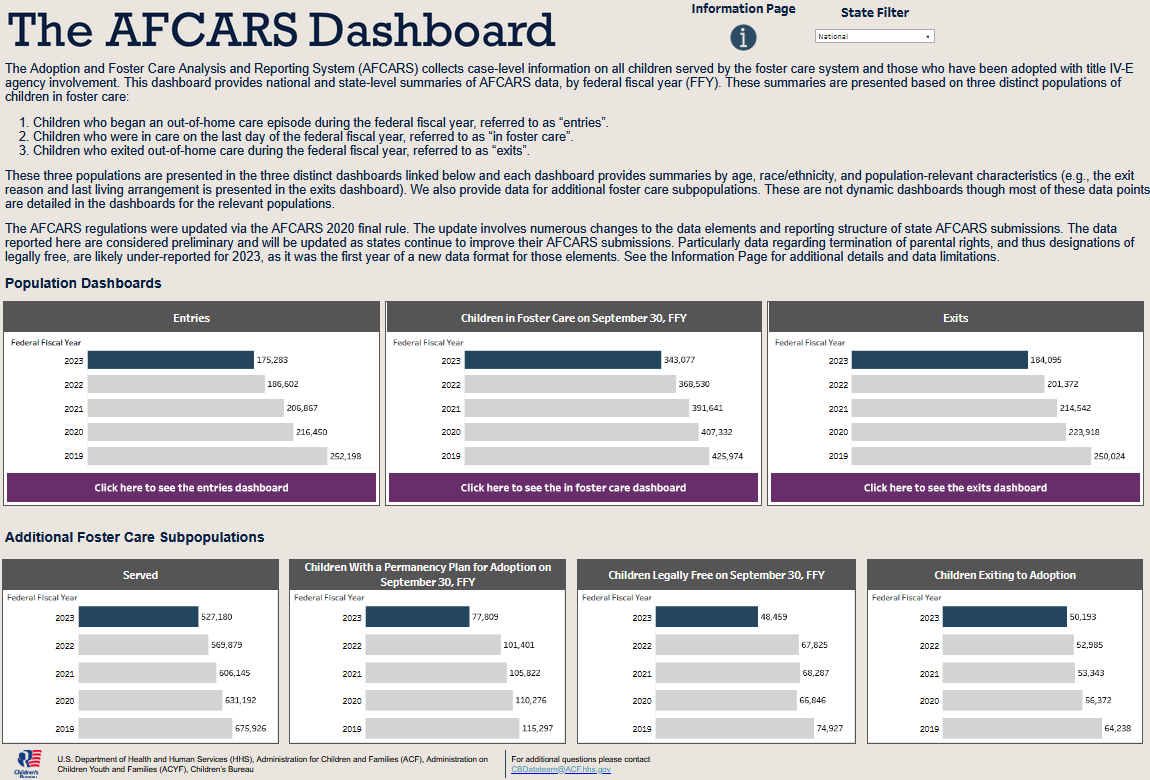
Task: Click here to see the entries dashboard
Action: pos(191,488)
